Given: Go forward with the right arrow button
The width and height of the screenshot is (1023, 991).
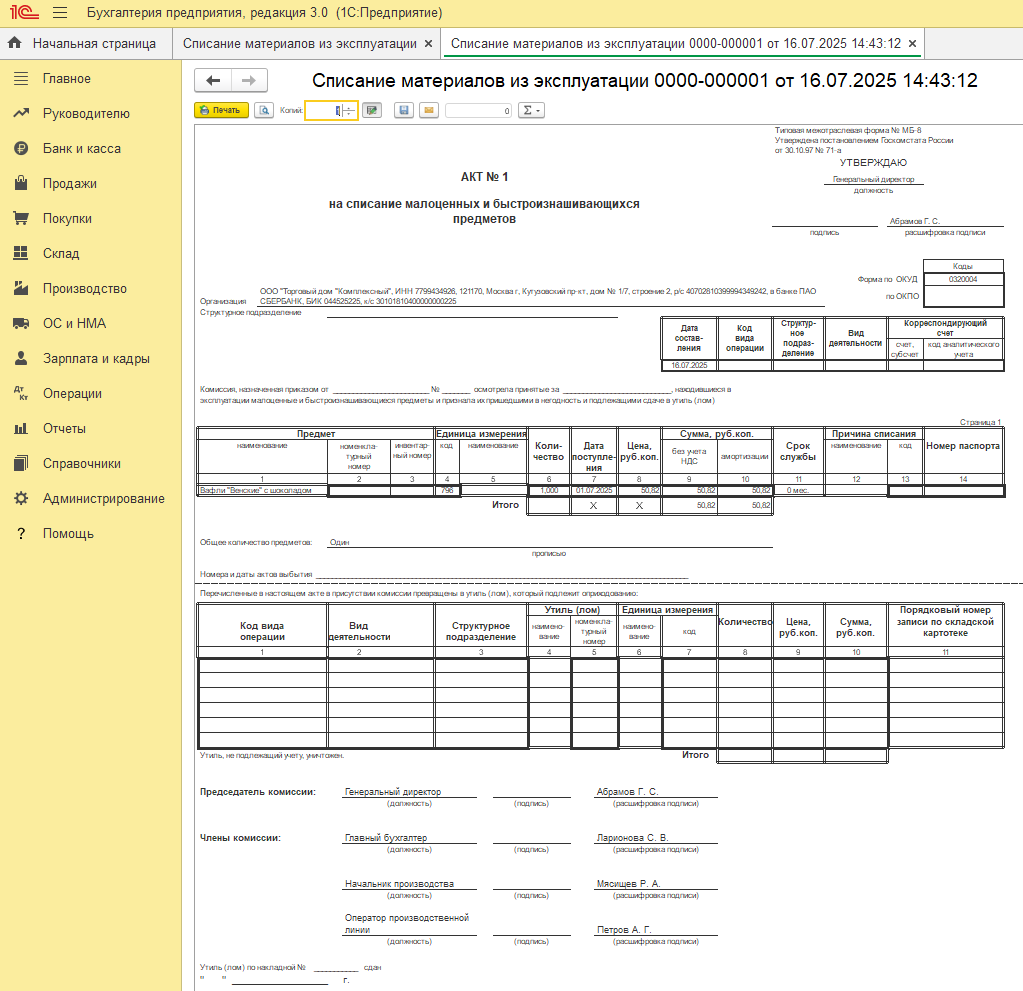Looking at the screenshot, I should (x=249, y=80).
